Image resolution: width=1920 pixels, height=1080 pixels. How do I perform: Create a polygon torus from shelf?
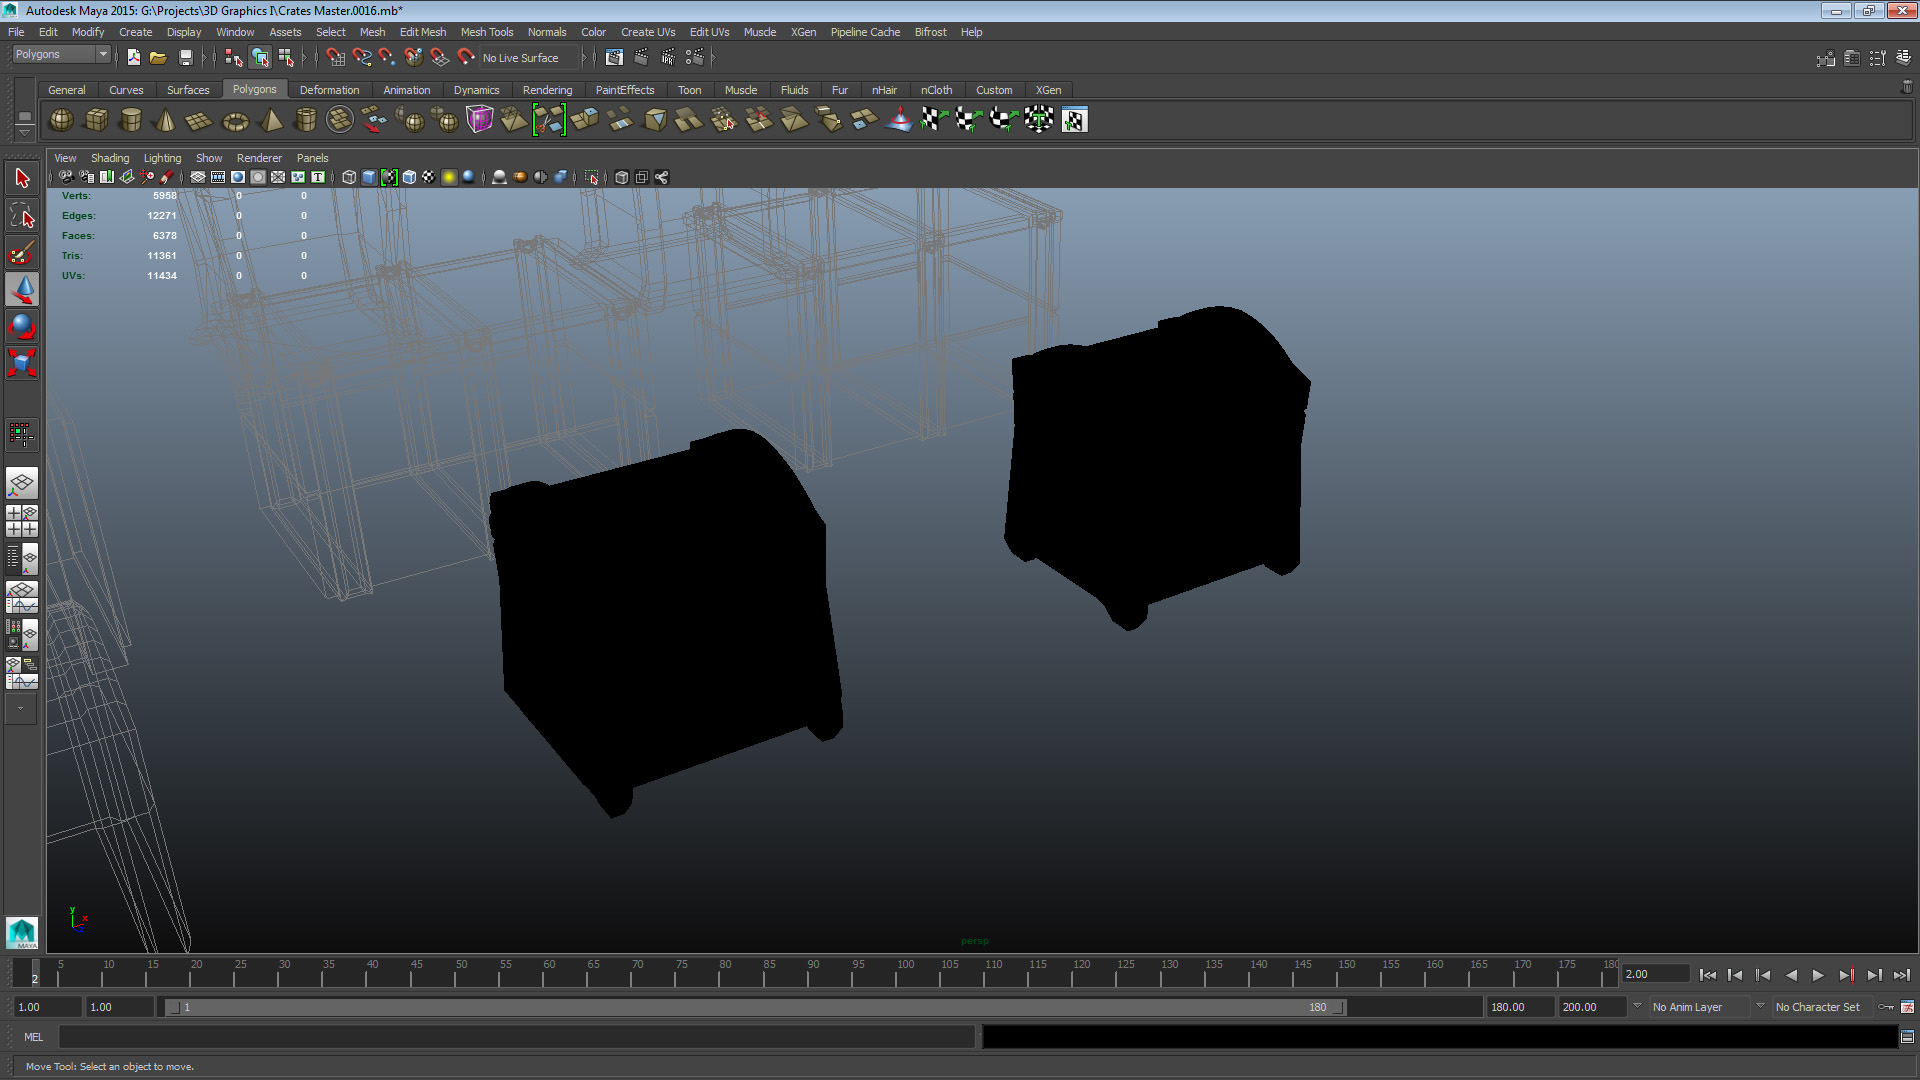(x=235, y=121)
